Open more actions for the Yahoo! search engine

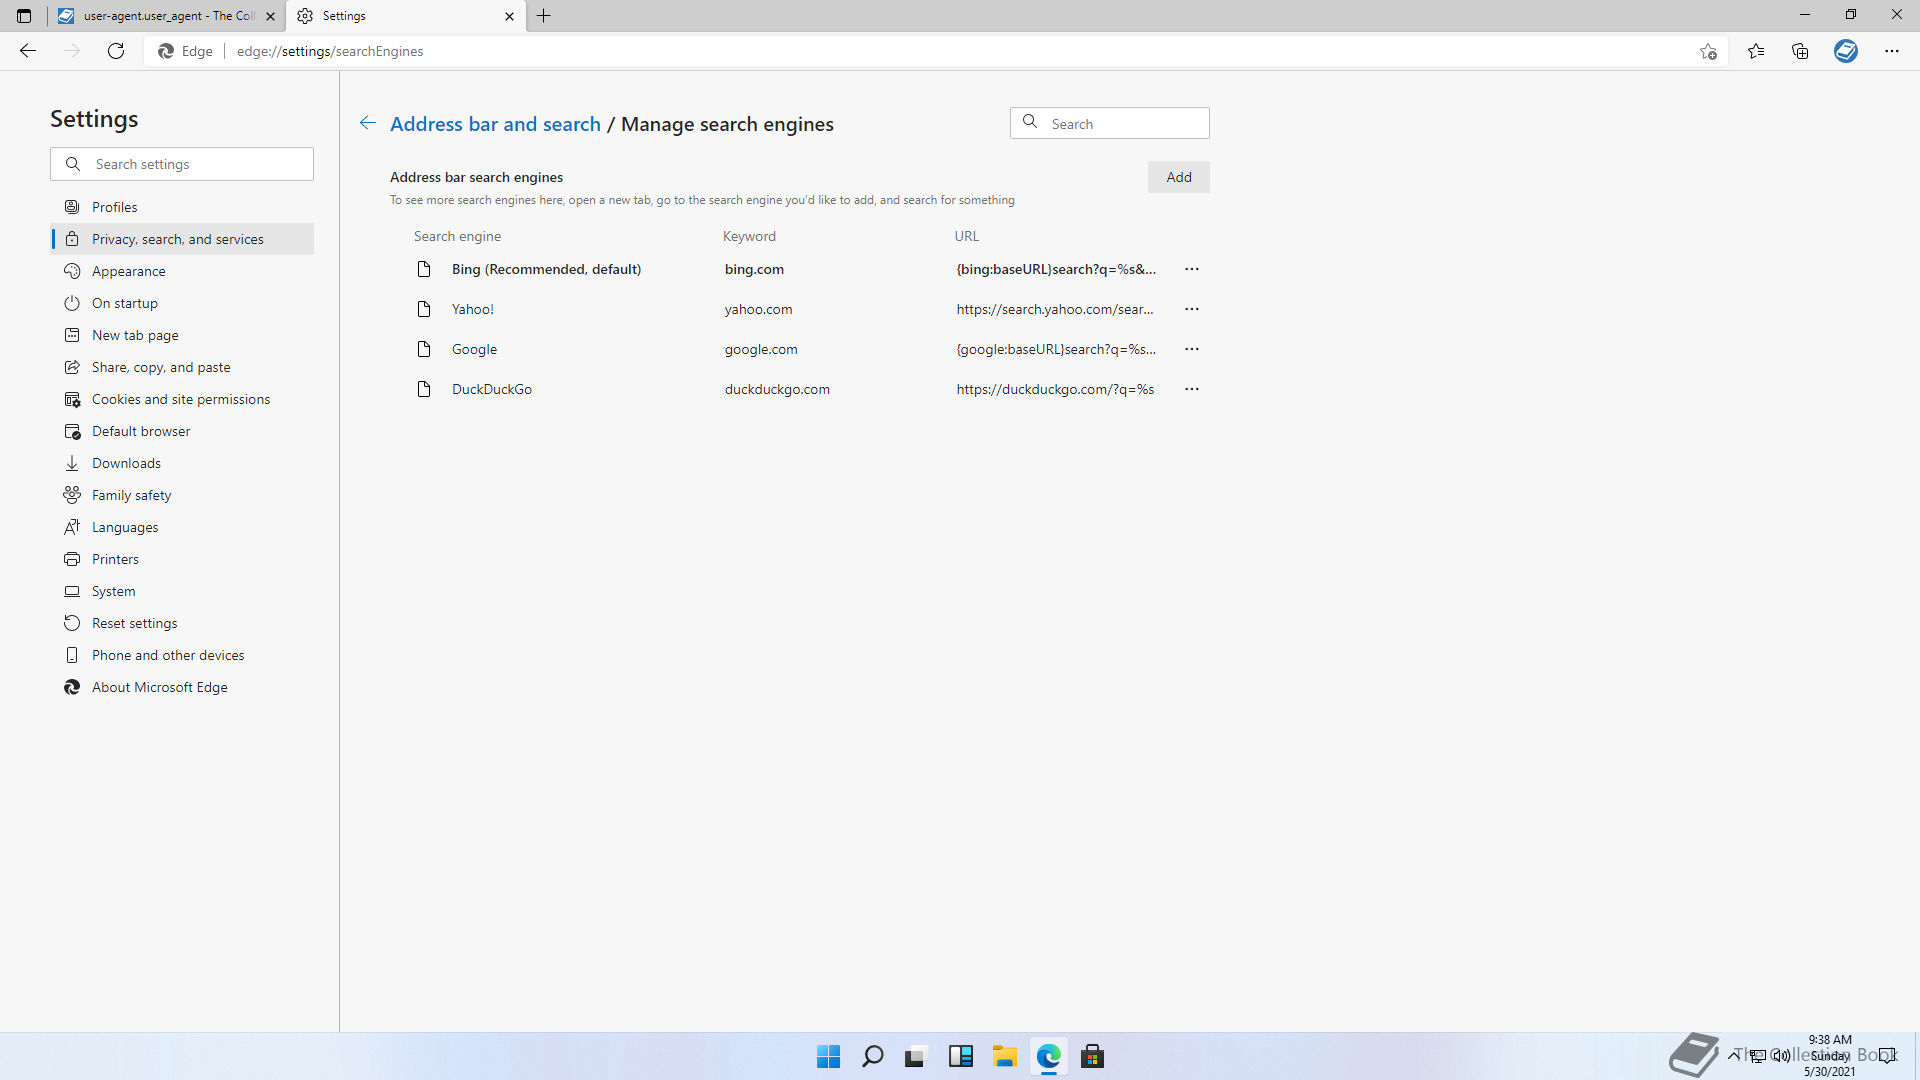[x=1191, y=309]
